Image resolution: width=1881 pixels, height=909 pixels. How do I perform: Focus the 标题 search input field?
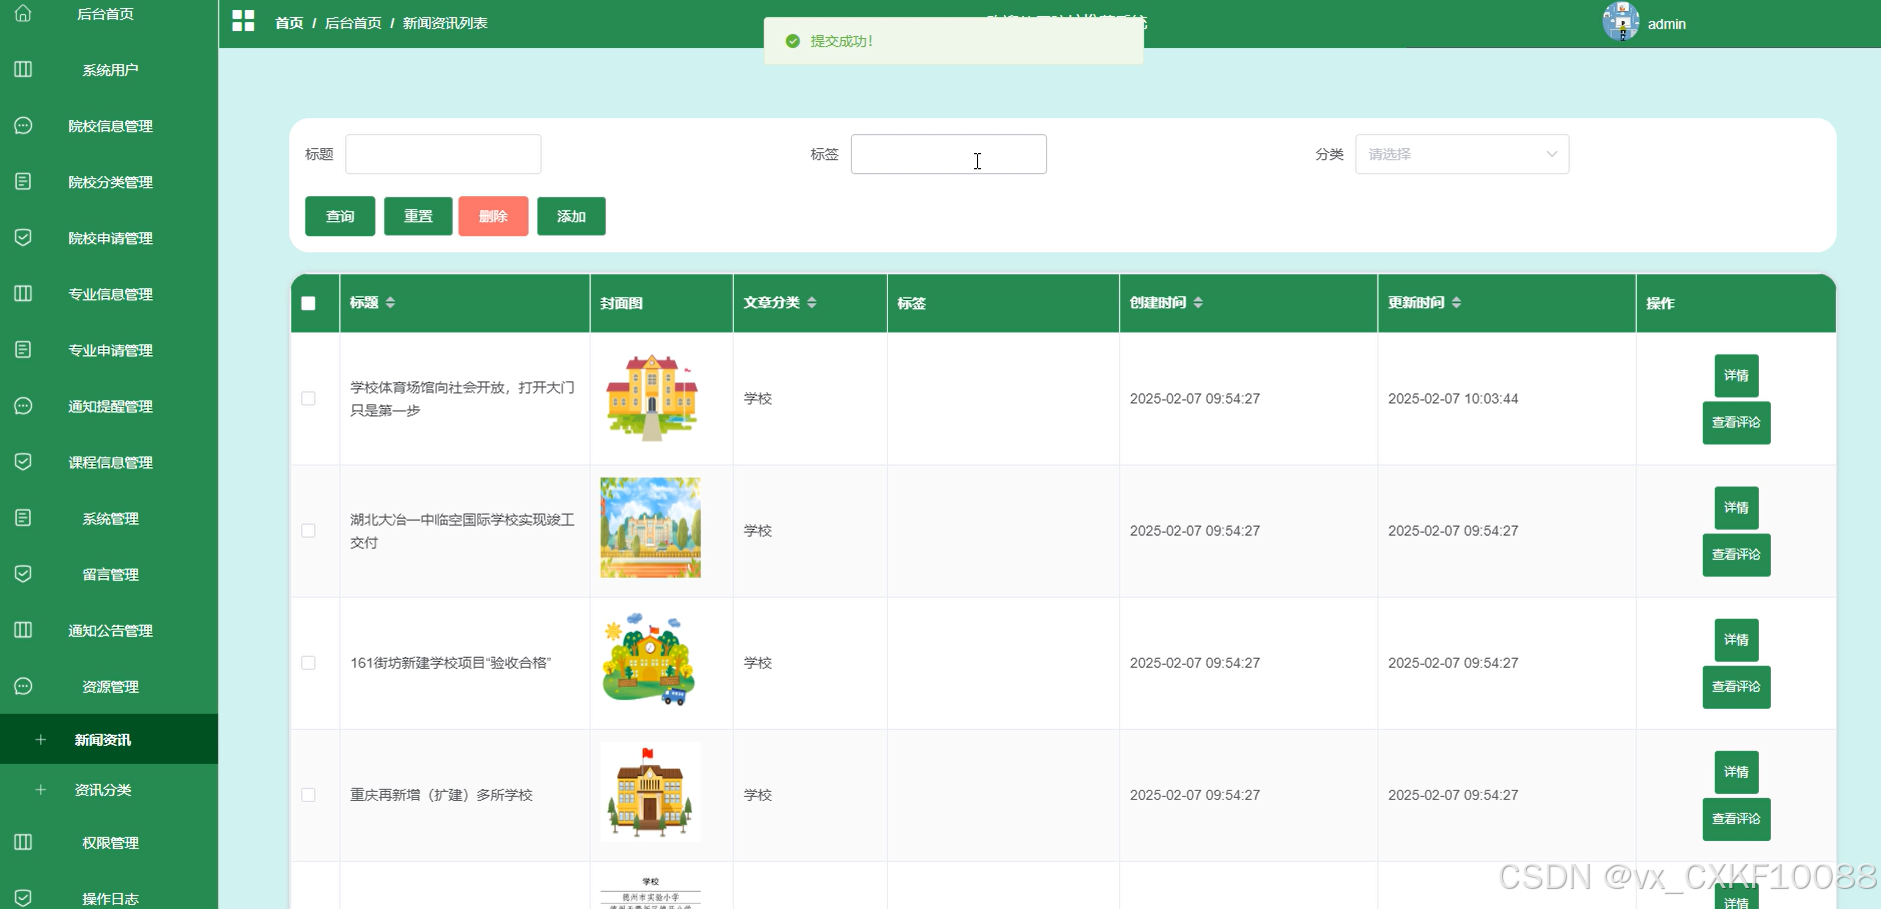pos(443,154)
